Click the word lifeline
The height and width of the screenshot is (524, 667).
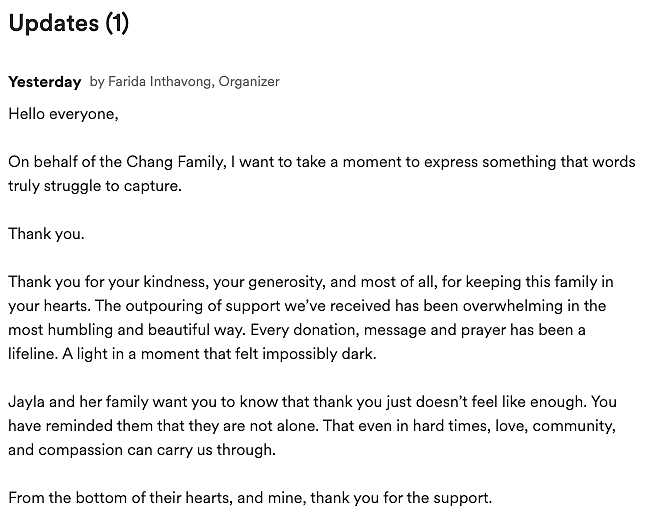[33, 354]
